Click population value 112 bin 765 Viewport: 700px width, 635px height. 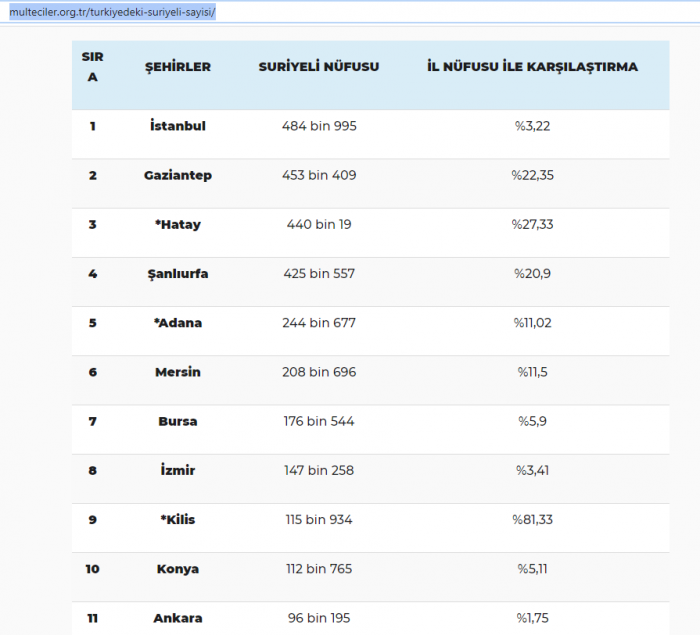[319, 568]
